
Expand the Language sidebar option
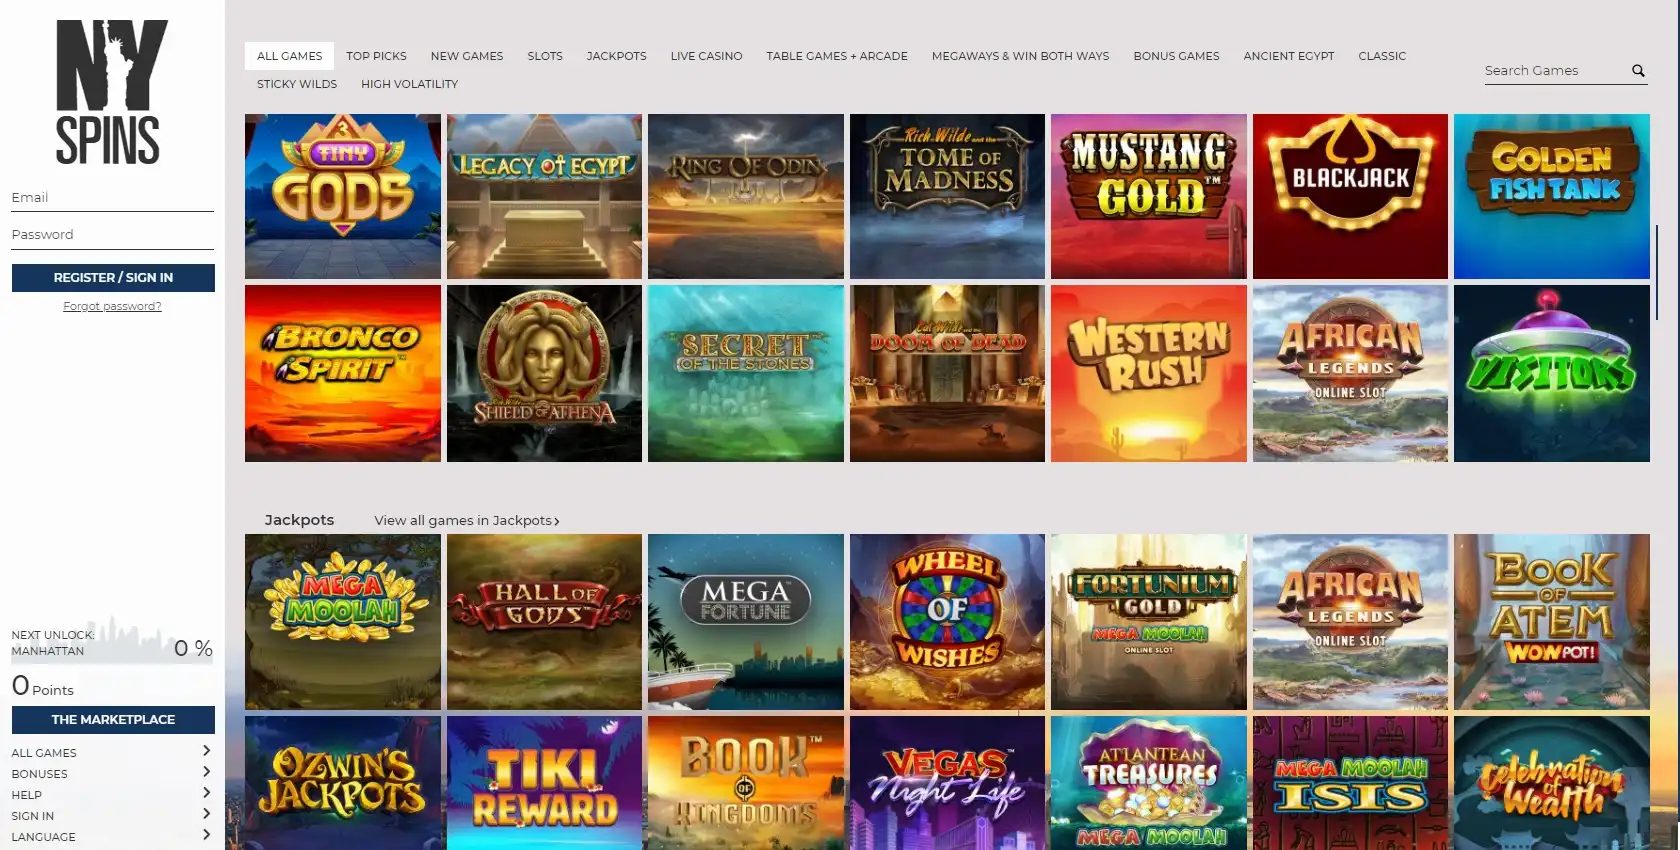tap(206, 835)
